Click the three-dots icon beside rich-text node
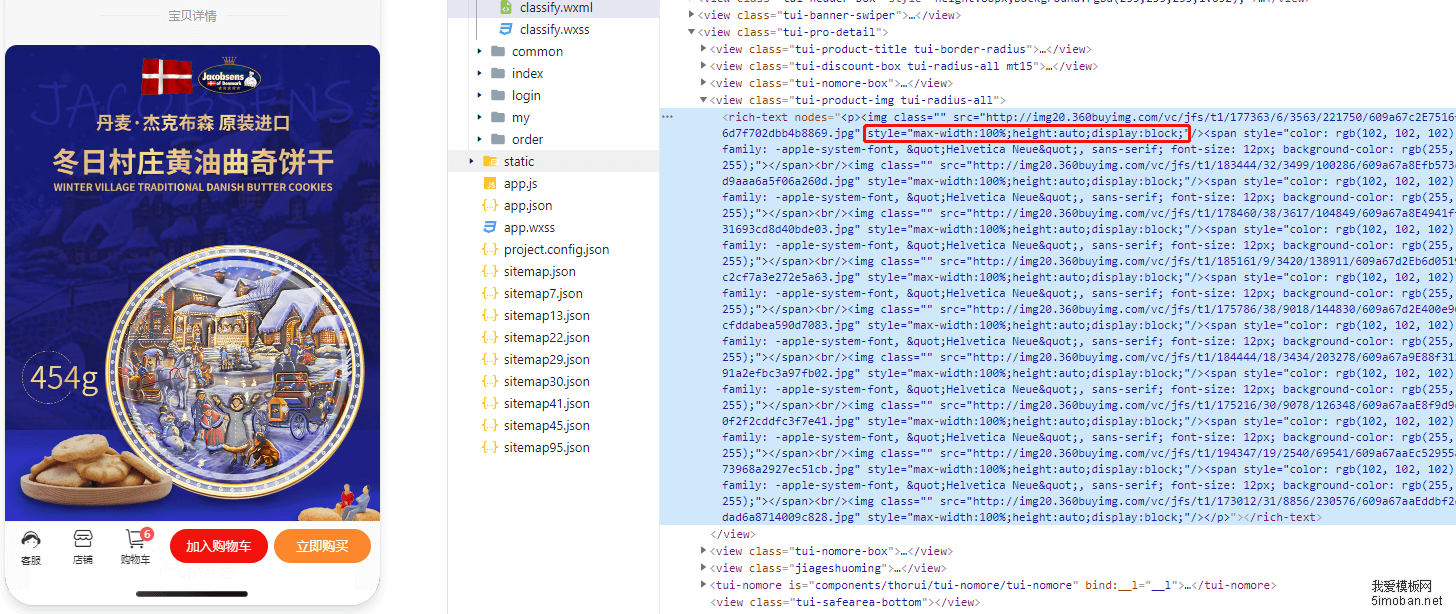1456x614 pixels. (667, 117)
